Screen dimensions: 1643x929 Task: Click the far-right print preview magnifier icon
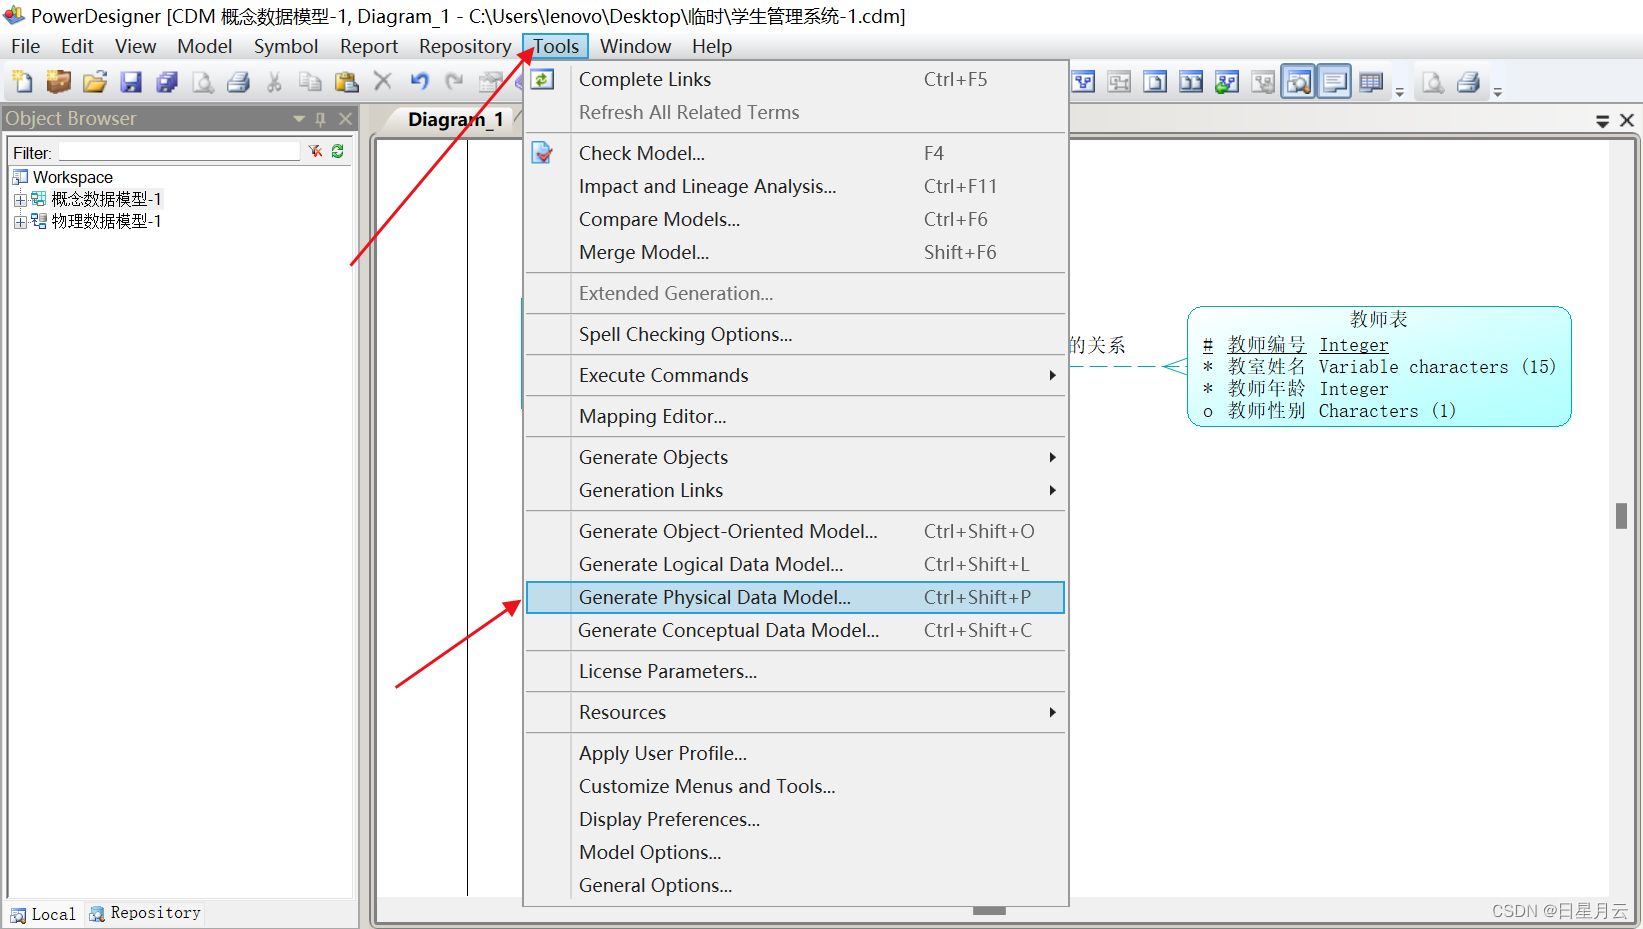pos(1433,82)
